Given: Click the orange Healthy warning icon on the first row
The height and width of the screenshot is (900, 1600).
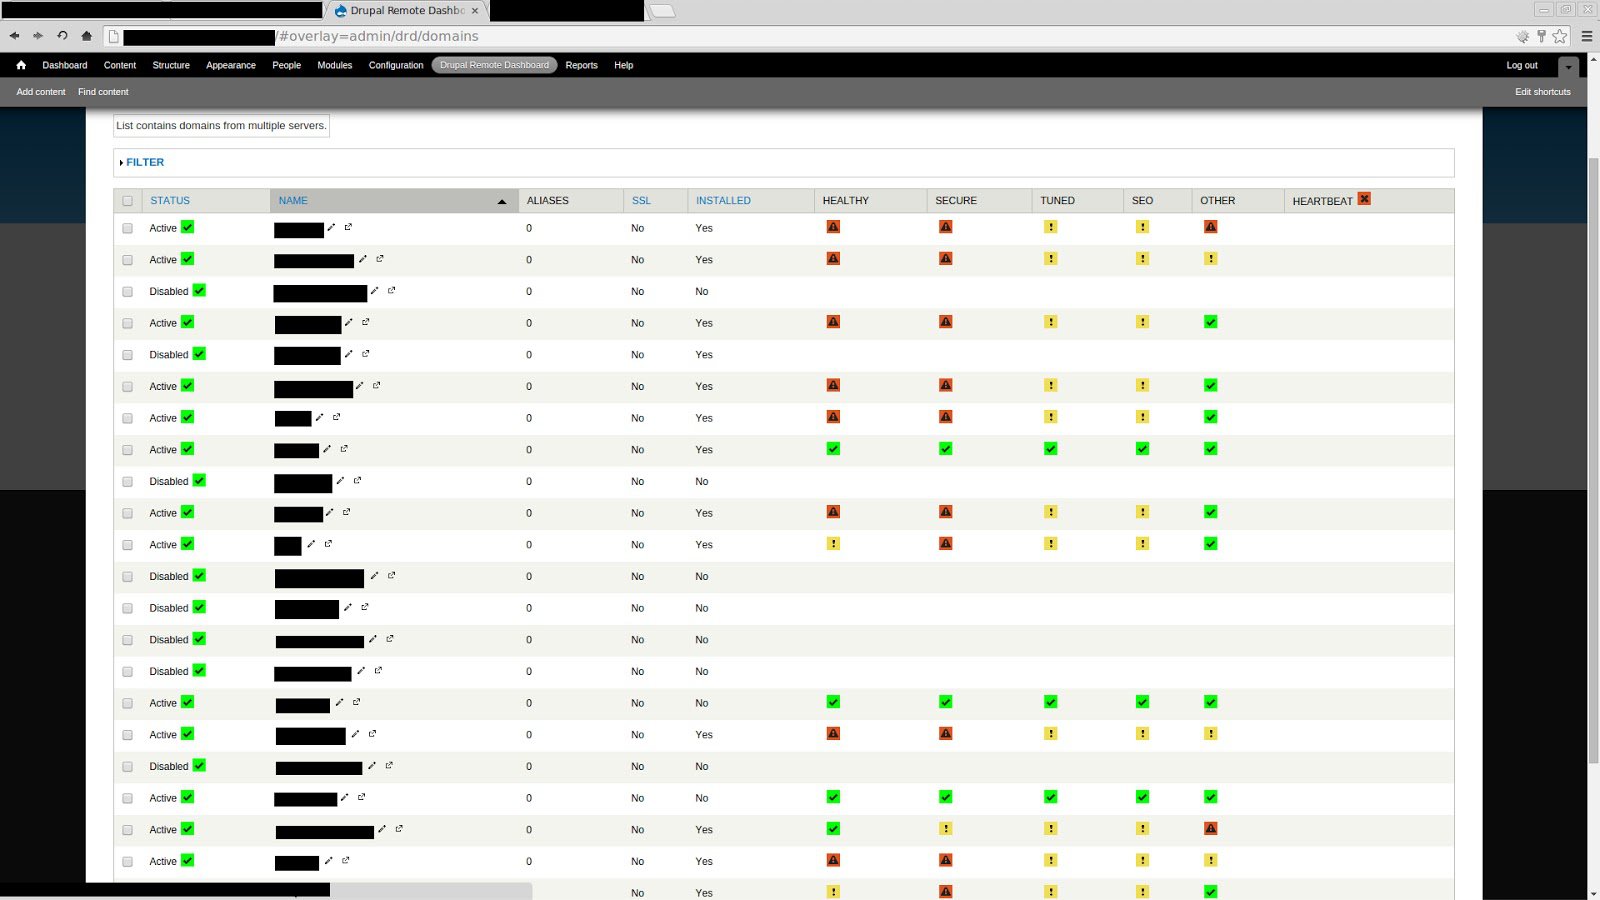Looking at the screenshot, I should tap(832, 227).
